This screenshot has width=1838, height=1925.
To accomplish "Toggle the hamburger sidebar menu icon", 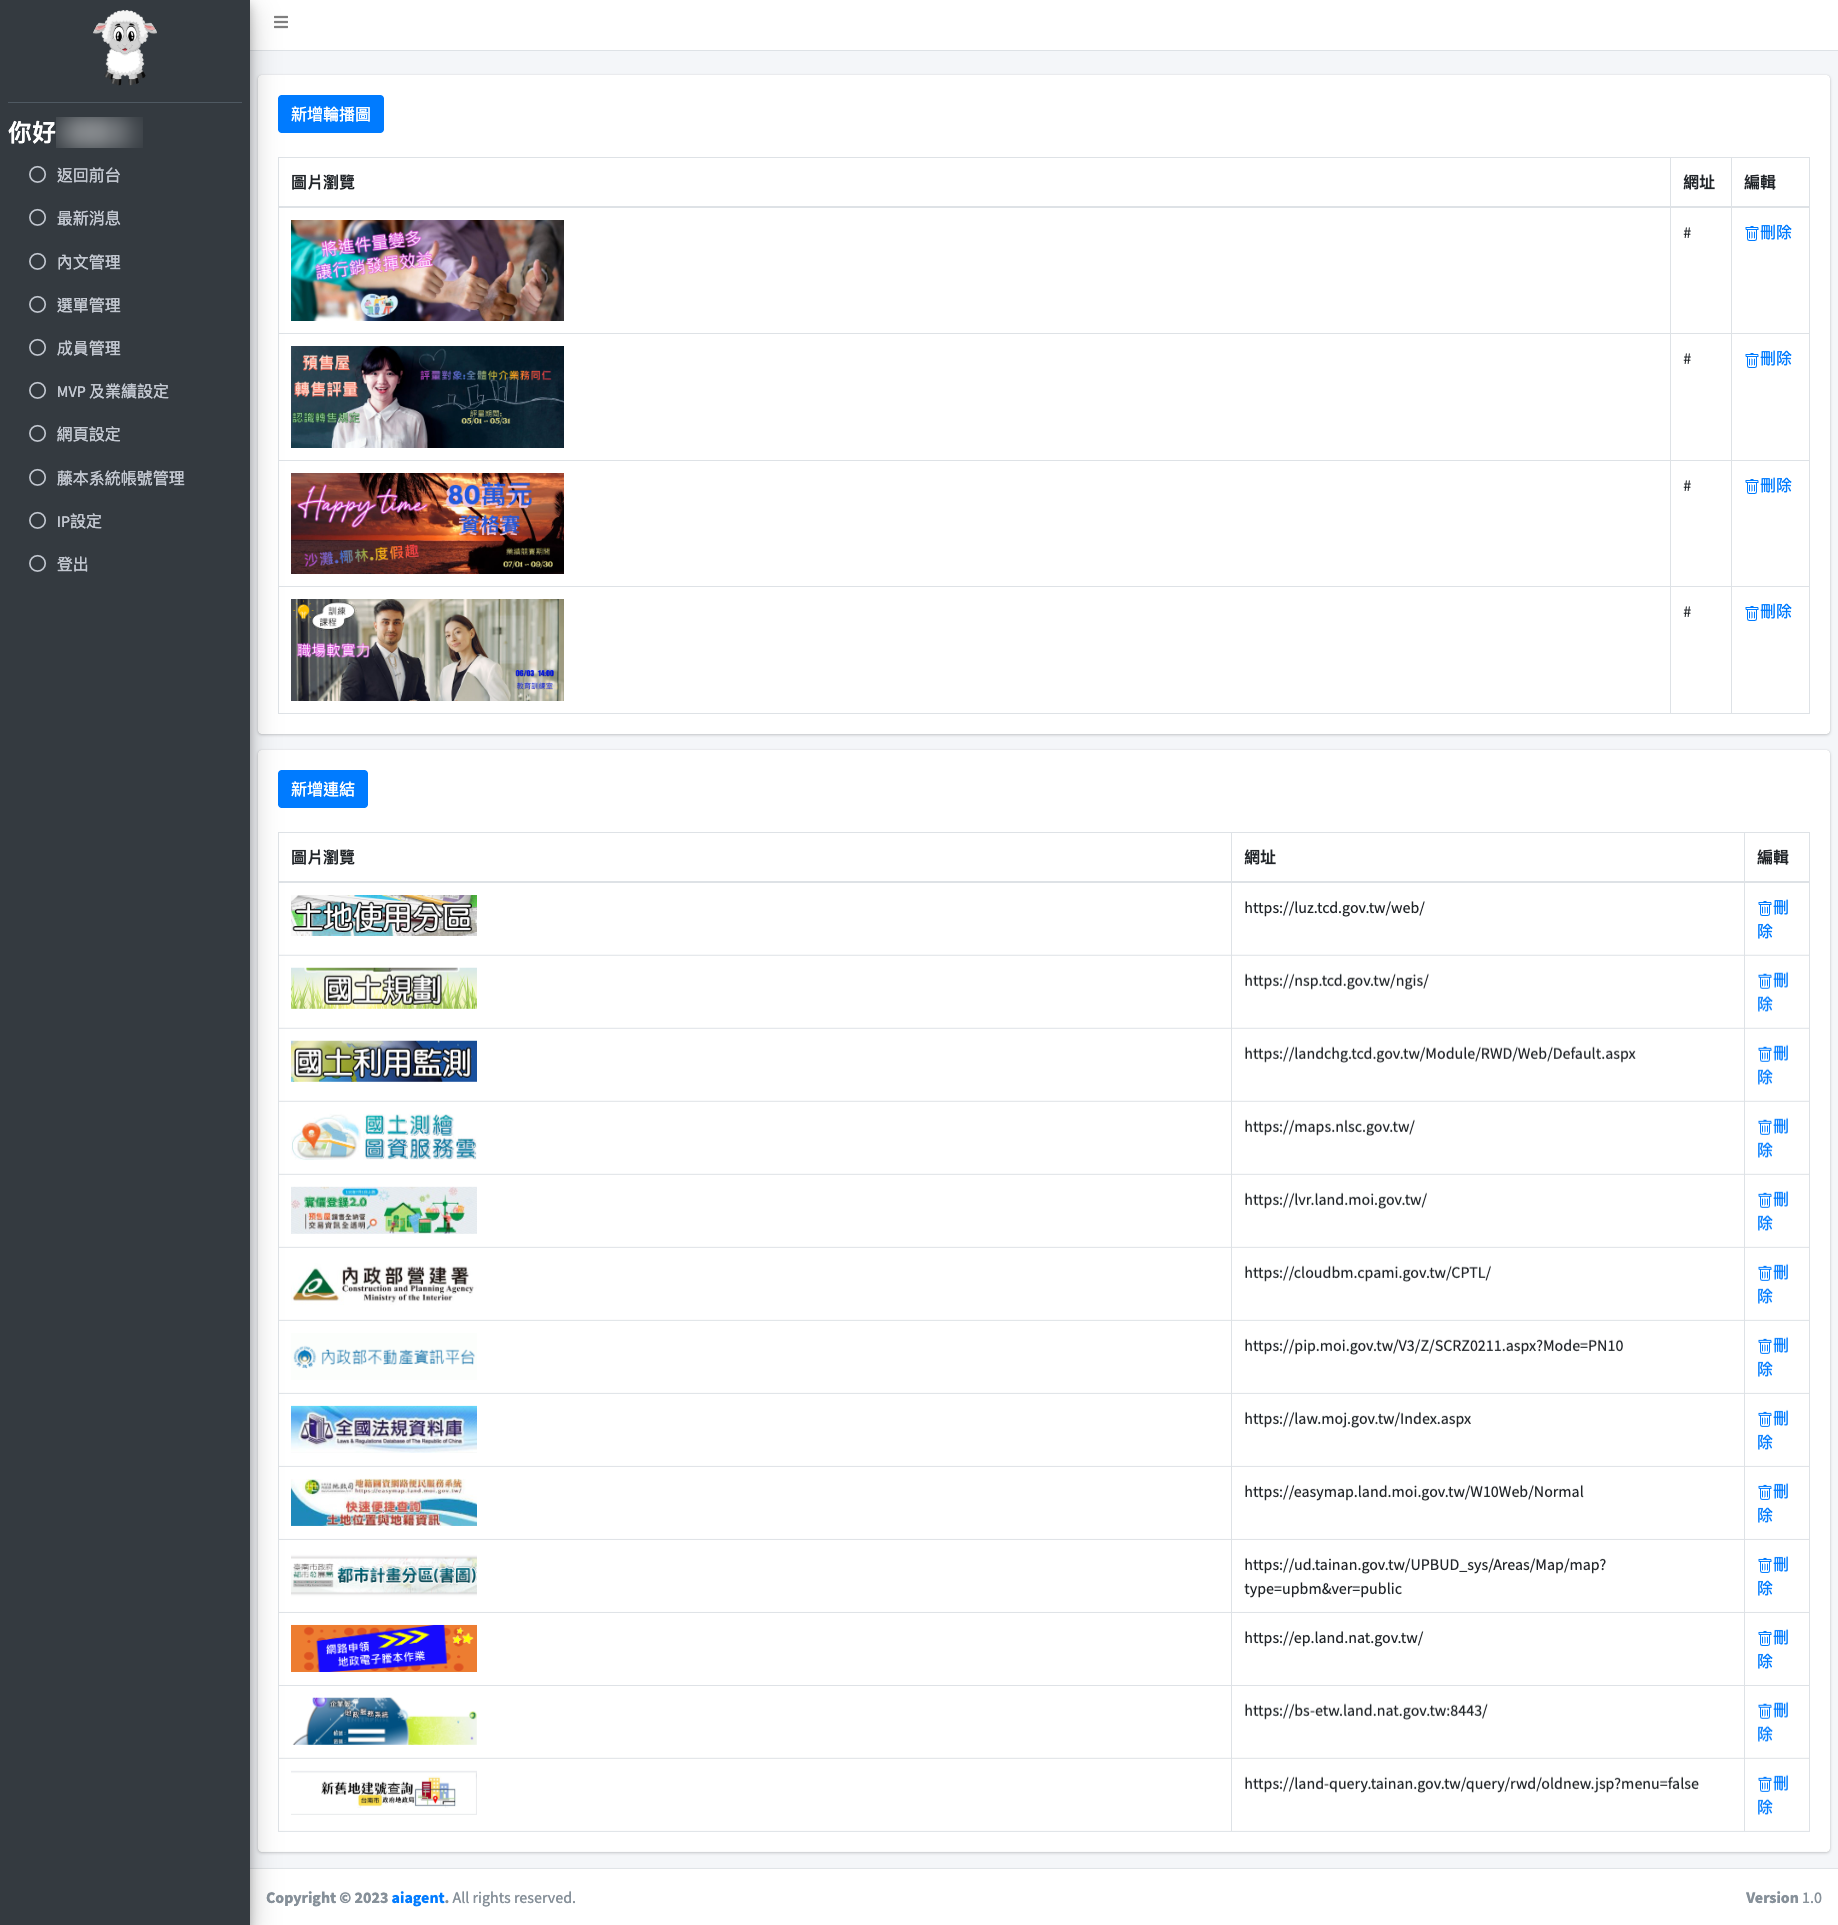I will pos(281,22).
